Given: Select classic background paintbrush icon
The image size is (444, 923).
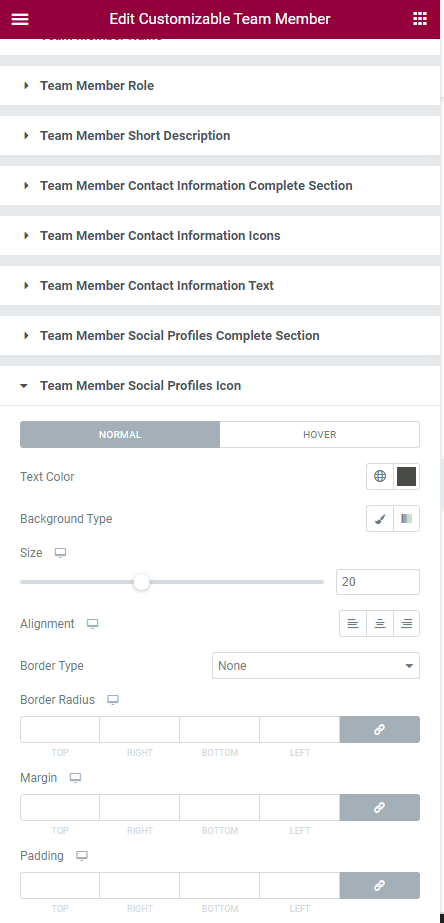Looking at the screenshot, I should point(380,519).
